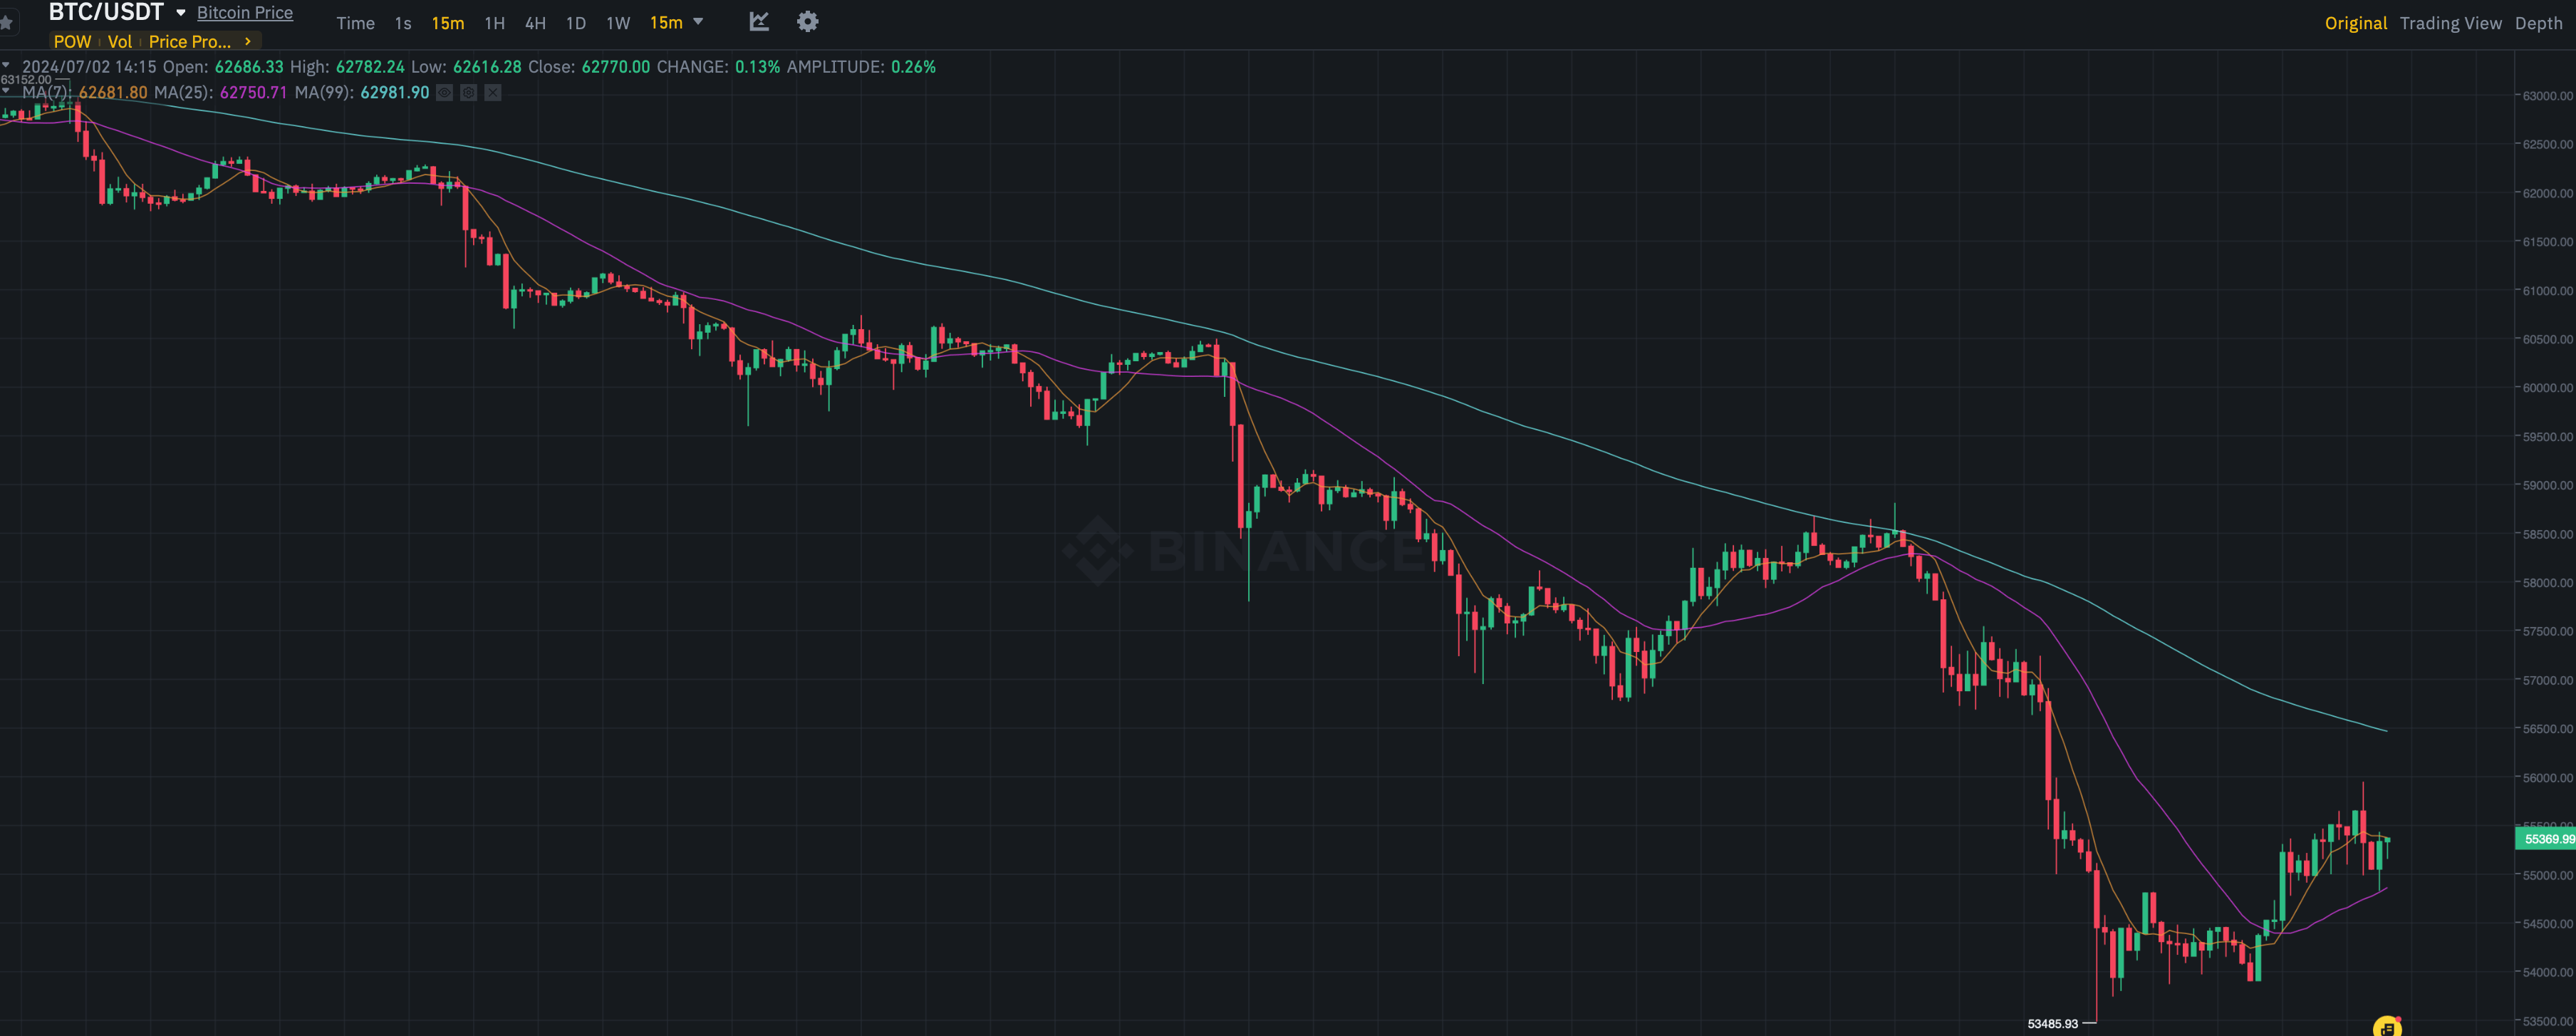
Task: Collapse the OHLC data row arrow
Action: point(6,65)
